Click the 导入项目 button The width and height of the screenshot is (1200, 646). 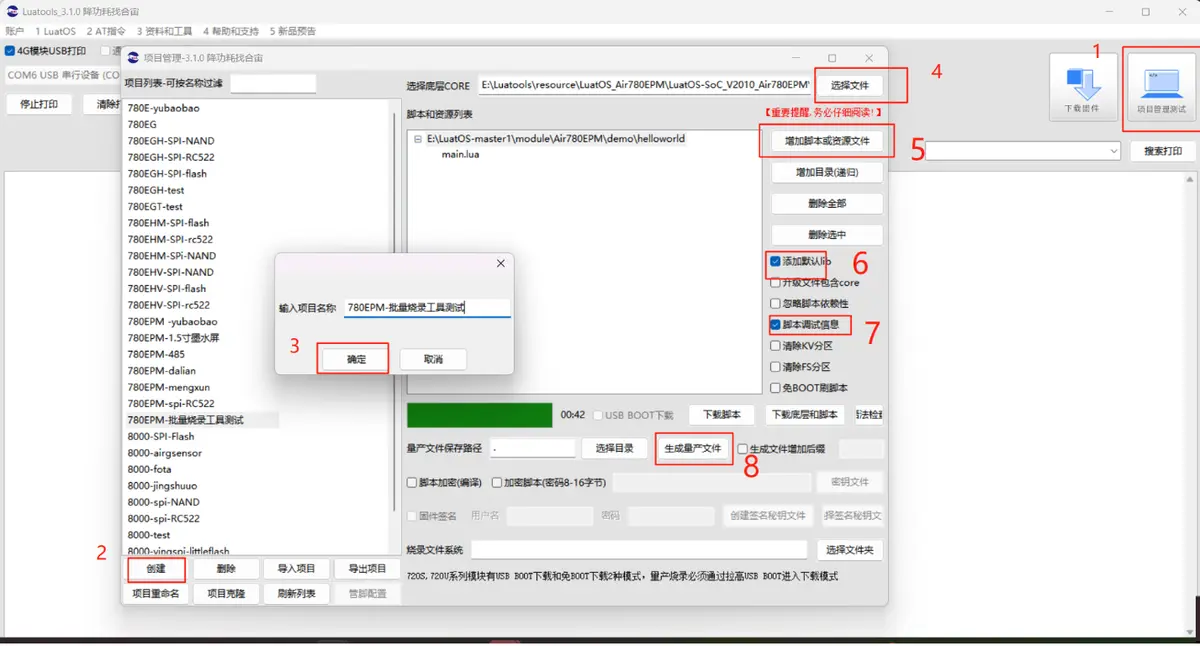(296, 569)
